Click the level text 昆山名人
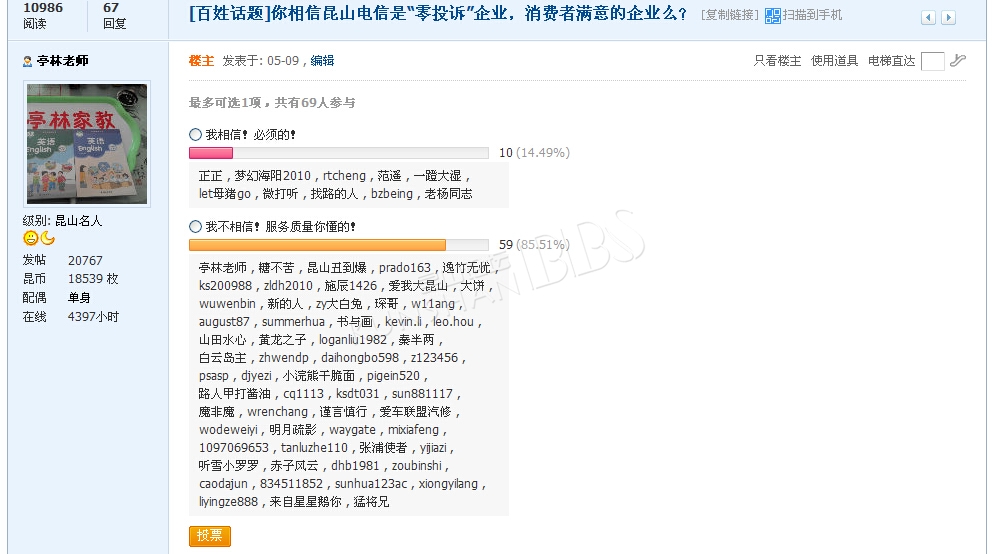Screen dimensions: 993x554 79,221
